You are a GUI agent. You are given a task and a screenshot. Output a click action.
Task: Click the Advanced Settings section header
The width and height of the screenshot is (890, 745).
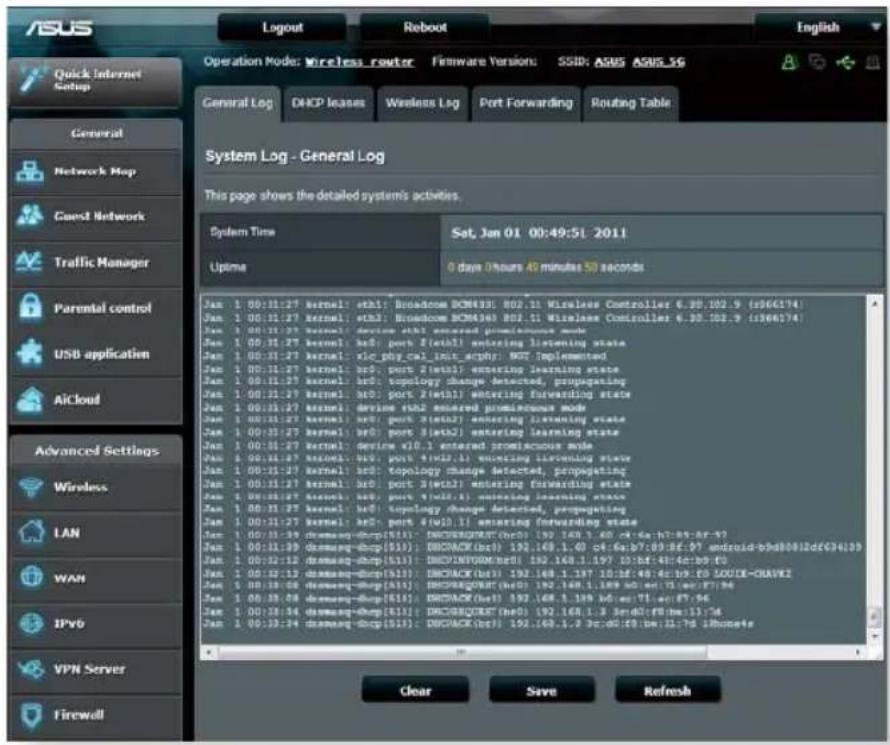[x=96, y=451]
